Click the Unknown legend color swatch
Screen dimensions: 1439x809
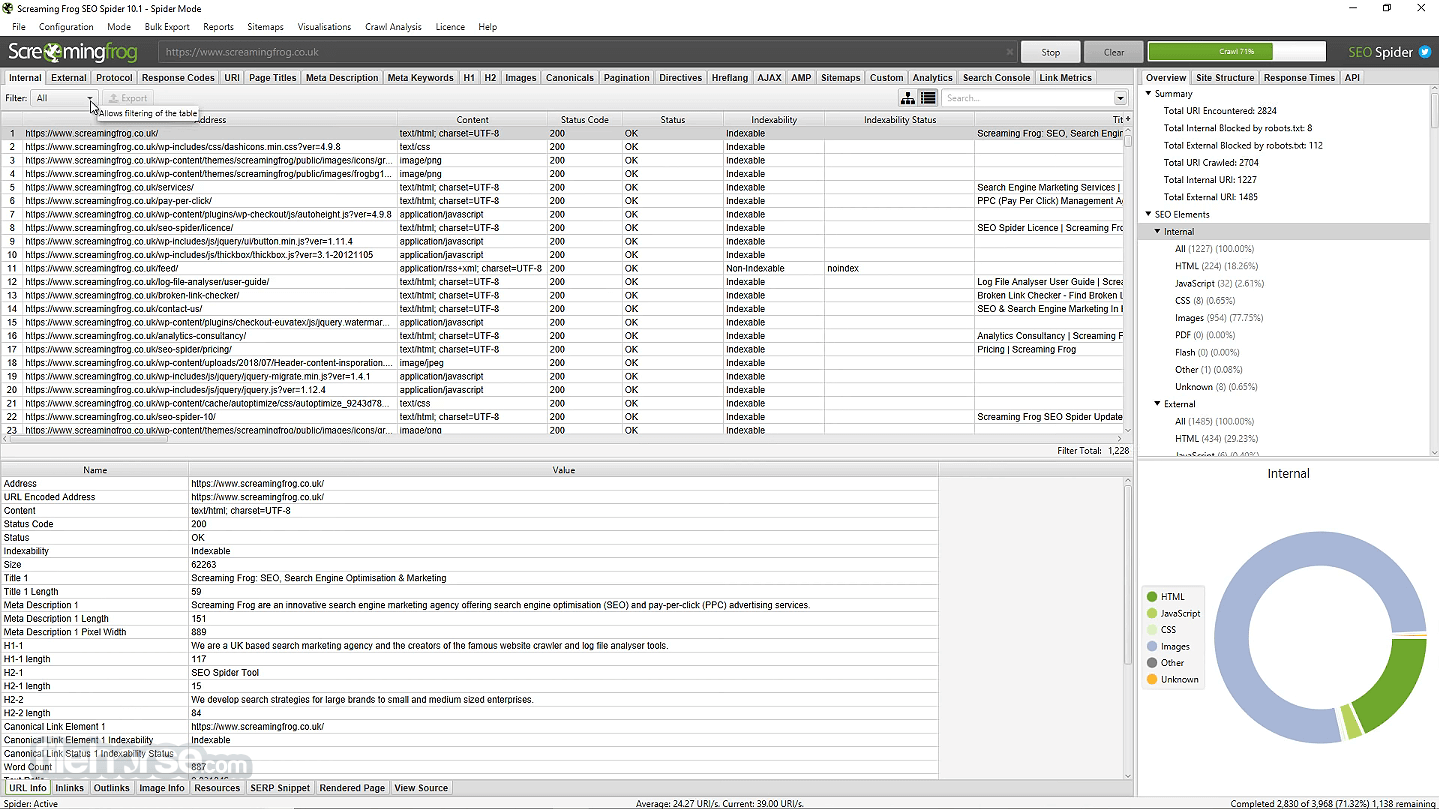(1152, 680)
